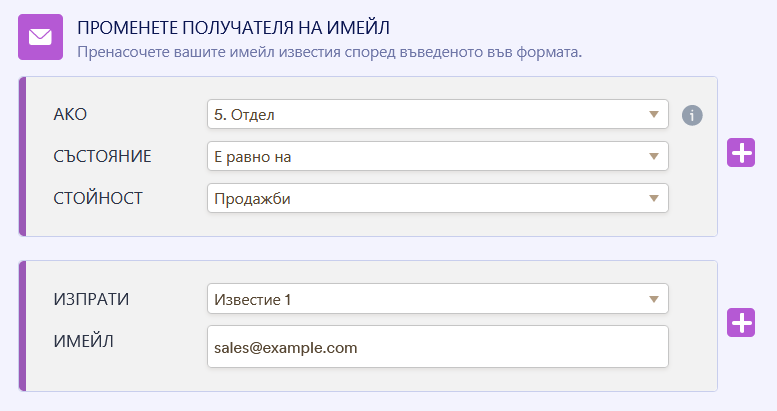
Task: Click the СТОЙНОСТ label
Action: (98, 197)
